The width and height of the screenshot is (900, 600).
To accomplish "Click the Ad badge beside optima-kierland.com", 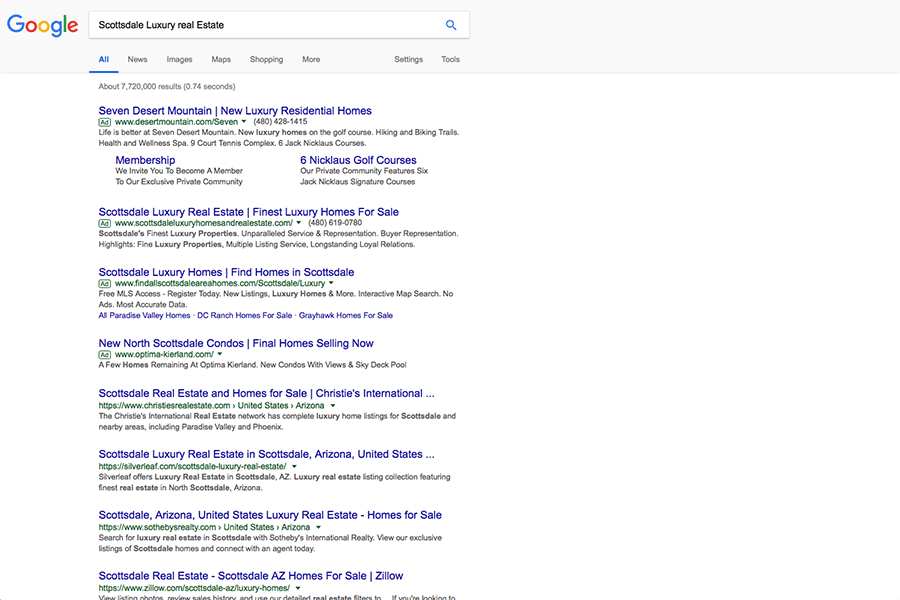I will coord(104,355).
